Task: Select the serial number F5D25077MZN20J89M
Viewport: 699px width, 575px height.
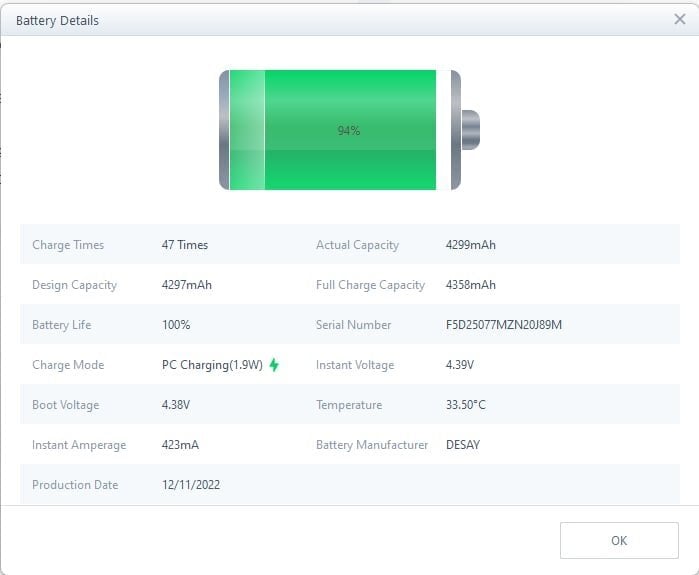Action: pyautogui.click(x=504, y=325)
